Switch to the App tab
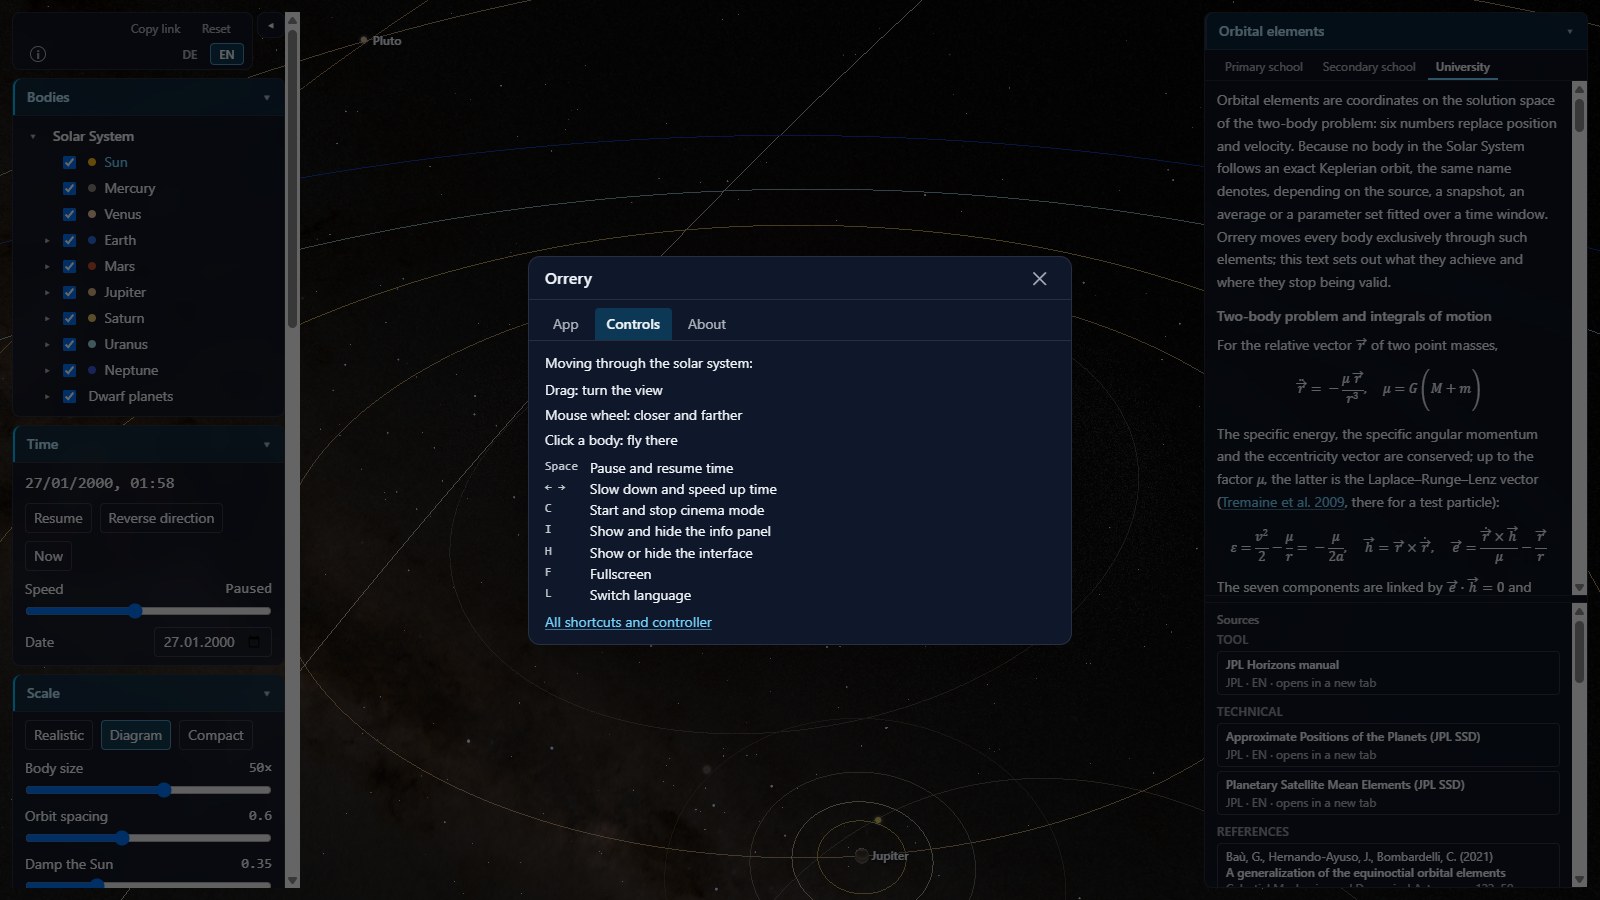The height and width of the screenshot is (900, 1600). [x=565, y=324]
